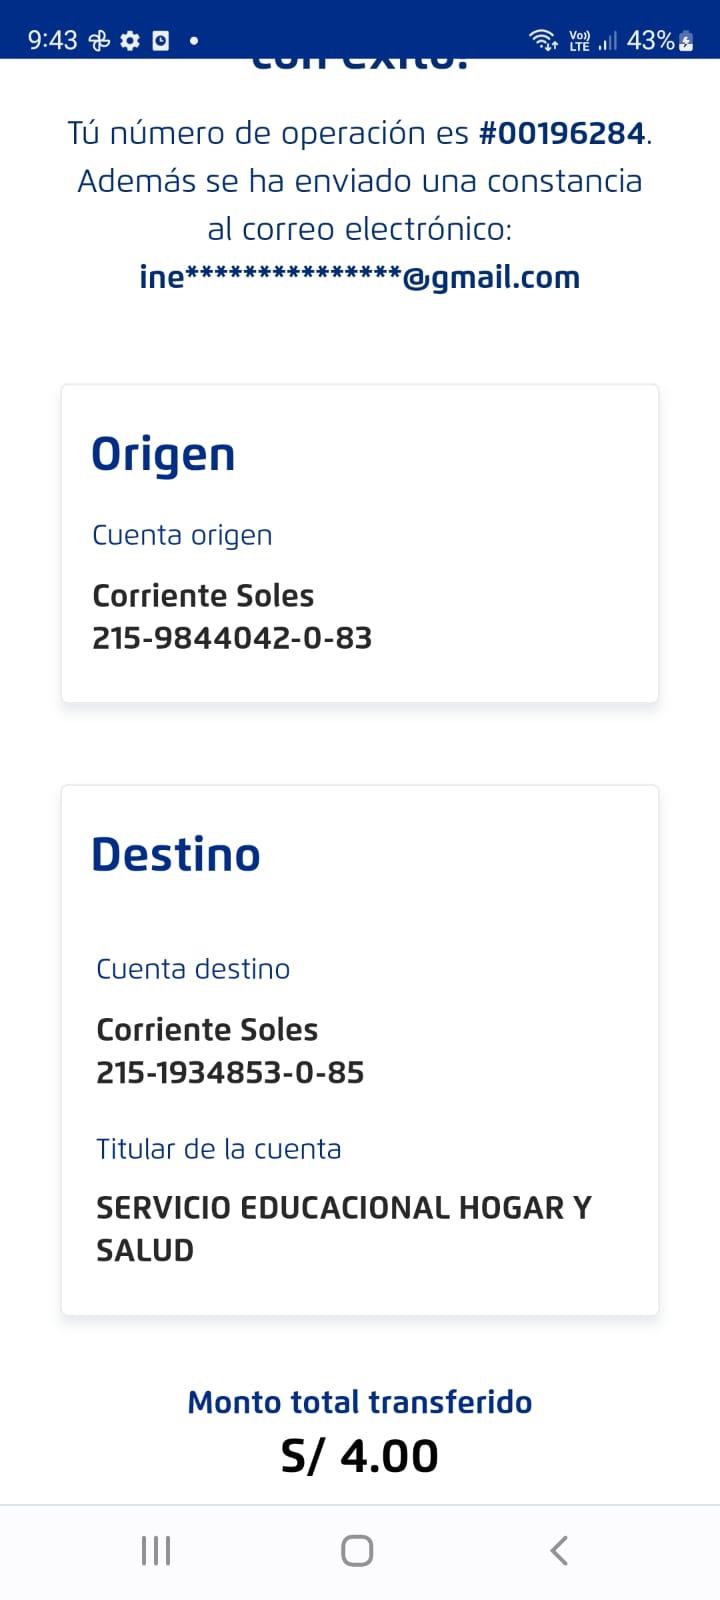Open recent apps from navigation bar
This screenshot has width=720, height=1600.
click(156, 1551)
